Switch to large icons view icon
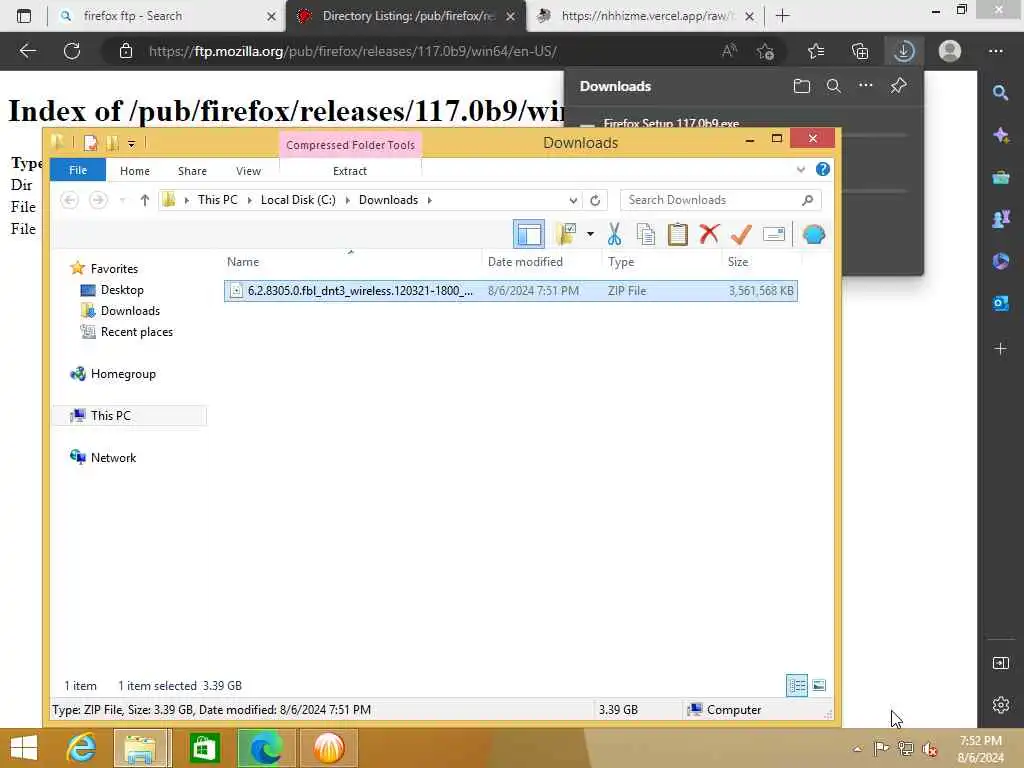Viewport: 1024px width, 768px height. [x=819, y=685]
